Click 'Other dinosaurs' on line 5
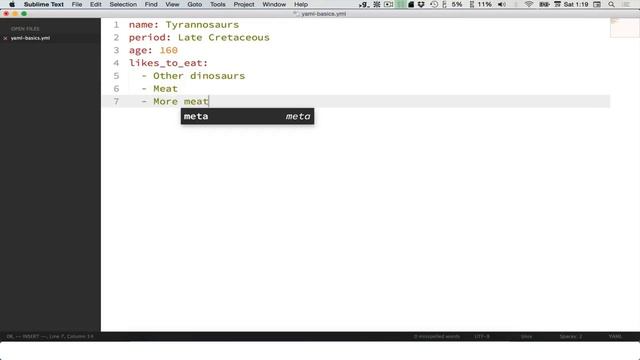The width and height of the screenshot is (640, 360). pos(199,76)
